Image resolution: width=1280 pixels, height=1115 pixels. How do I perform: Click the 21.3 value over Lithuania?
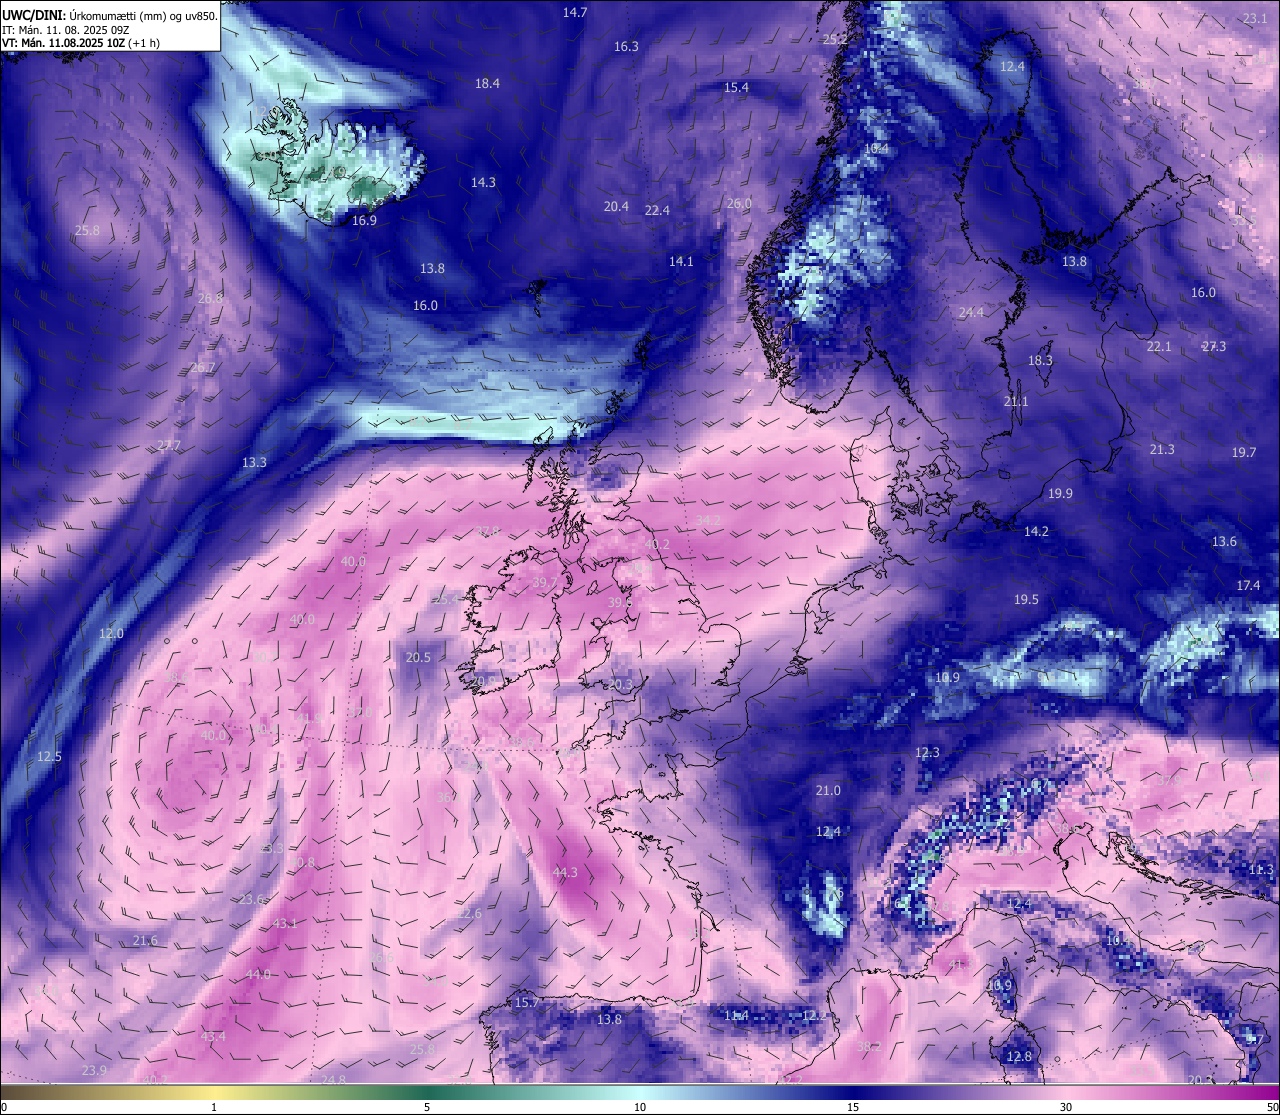[1162, 450]
